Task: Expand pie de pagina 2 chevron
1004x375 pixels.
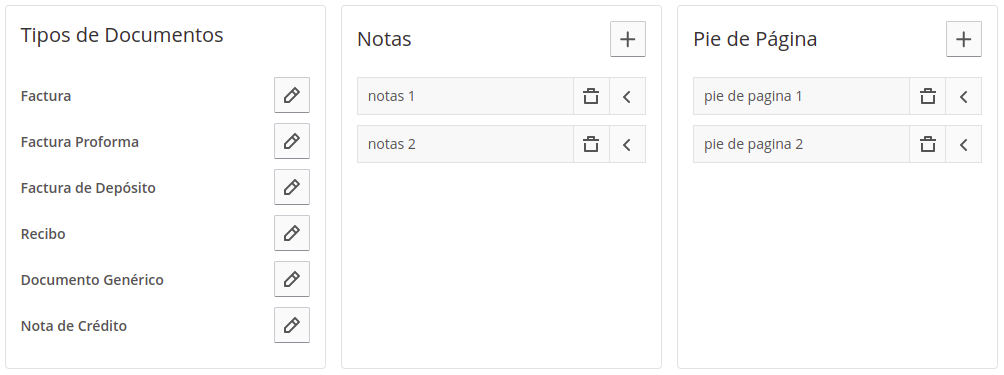Action: coord(964,145)
